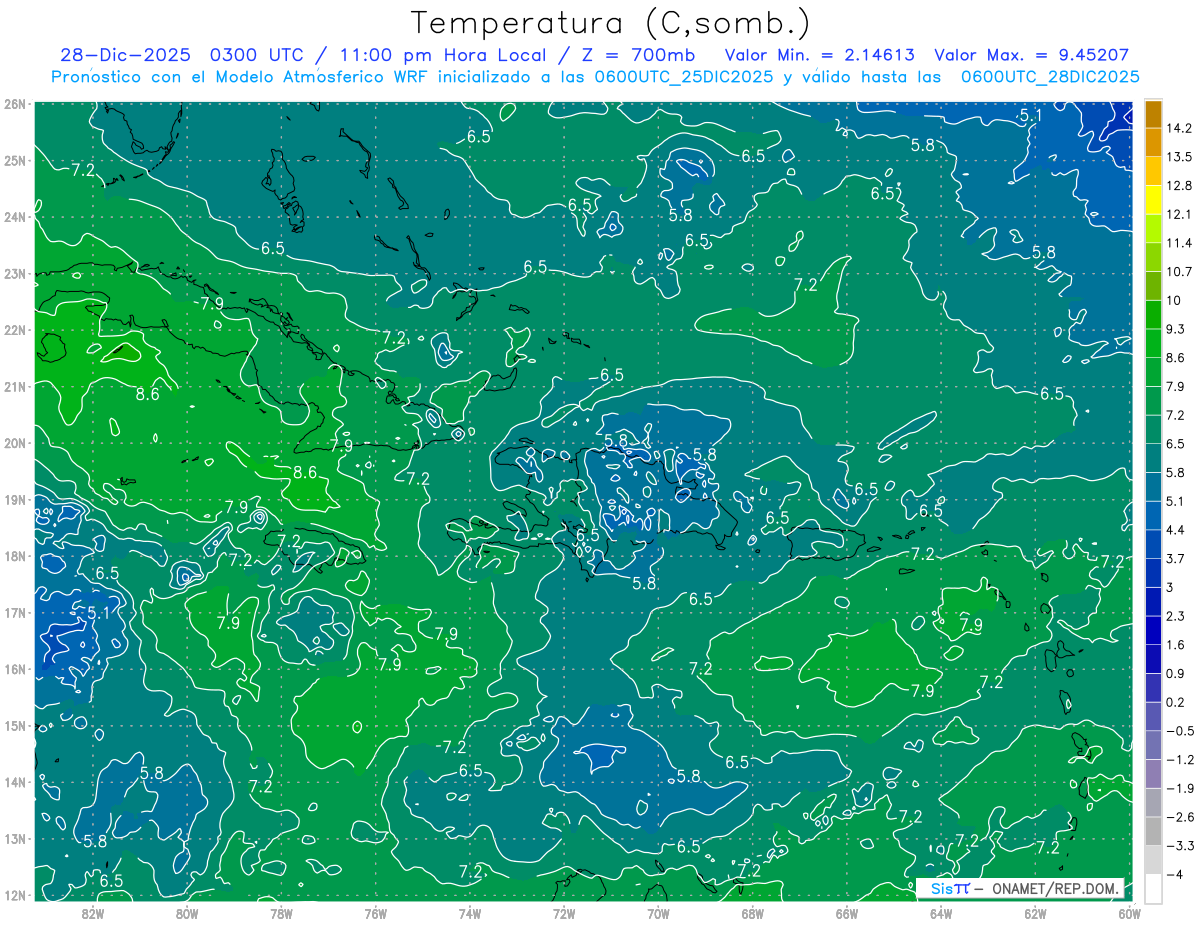Click the 82W longitude axis label

point(93,912)
